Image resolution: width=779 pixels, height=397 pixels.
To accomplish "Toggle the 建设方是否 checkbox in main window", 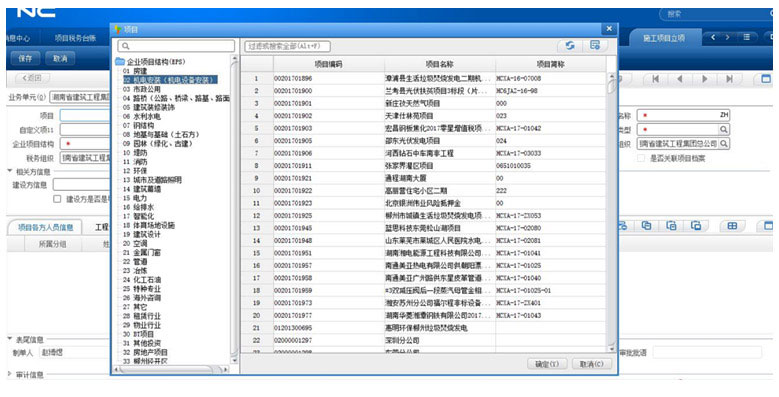I will pyautogui.click(x=57, y=199).
